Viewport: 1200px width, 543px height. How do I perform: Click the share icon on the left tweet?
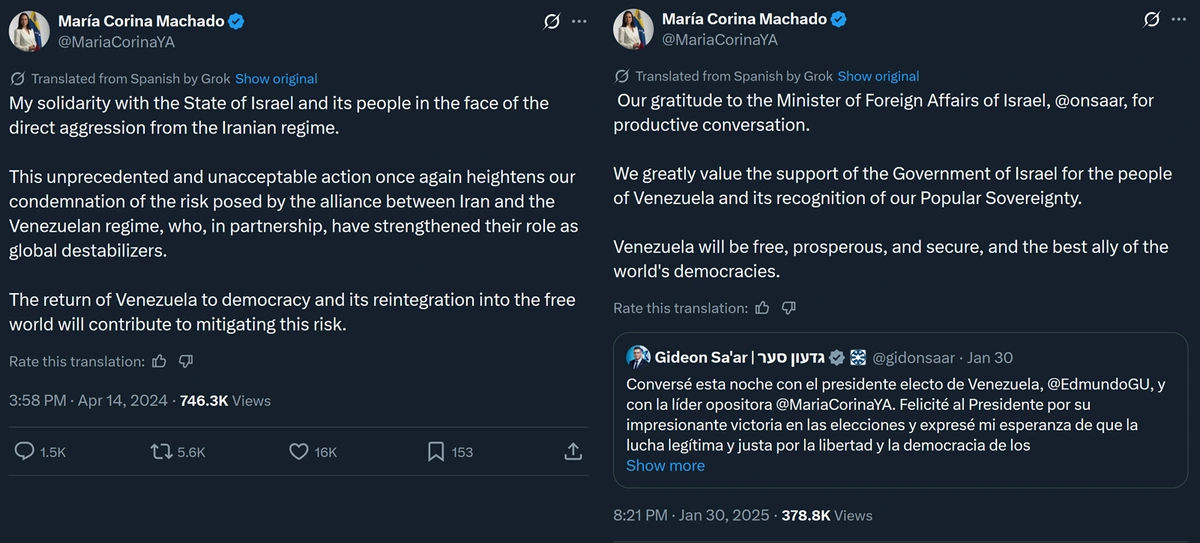coord(573,452)
